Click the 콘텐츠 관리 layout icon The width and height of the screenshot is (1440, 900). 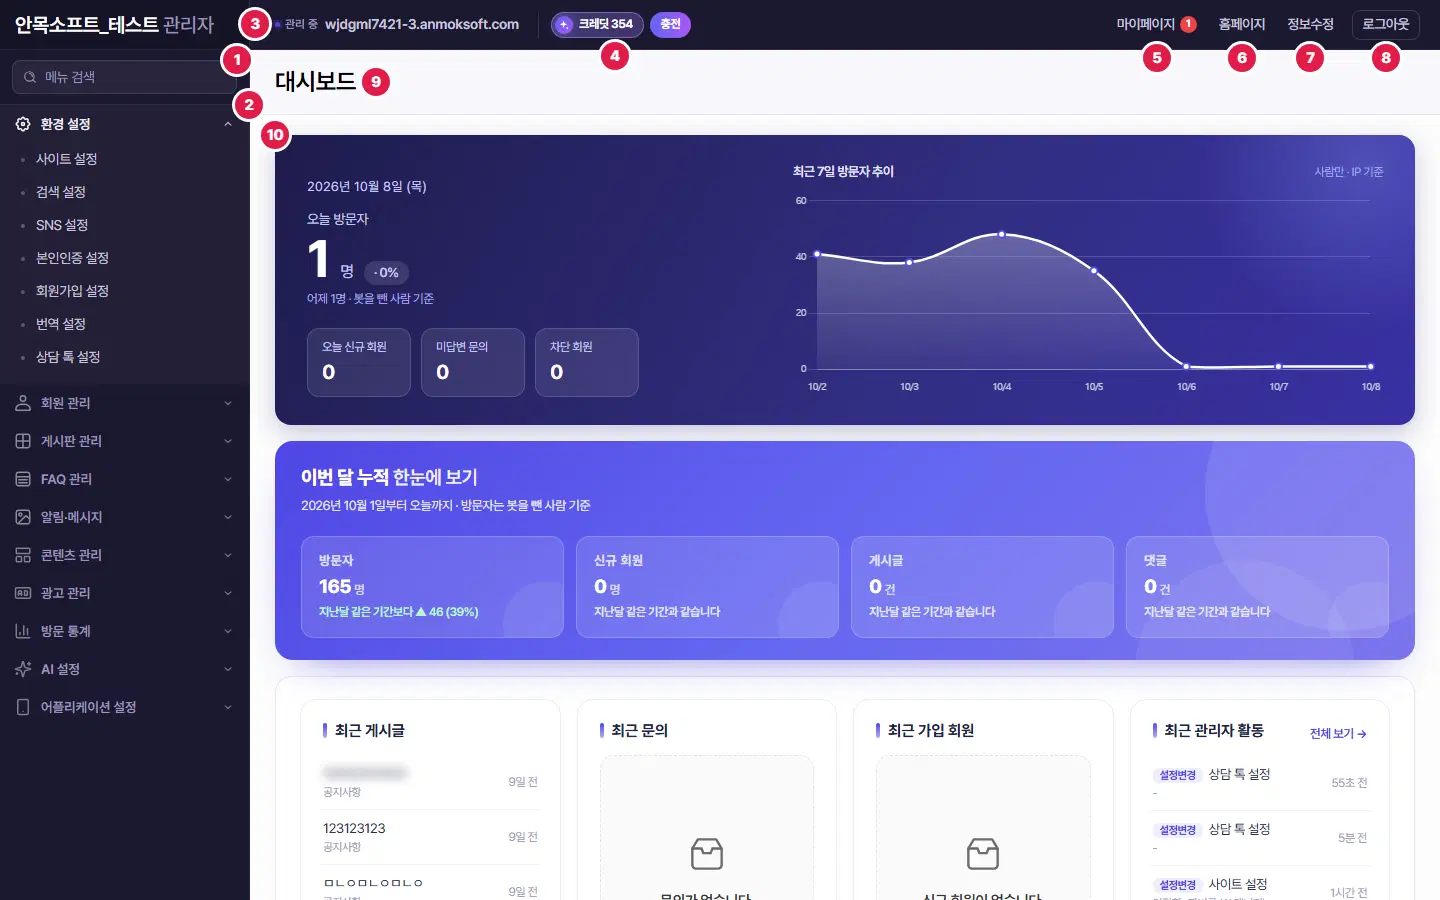pos(23,555)
